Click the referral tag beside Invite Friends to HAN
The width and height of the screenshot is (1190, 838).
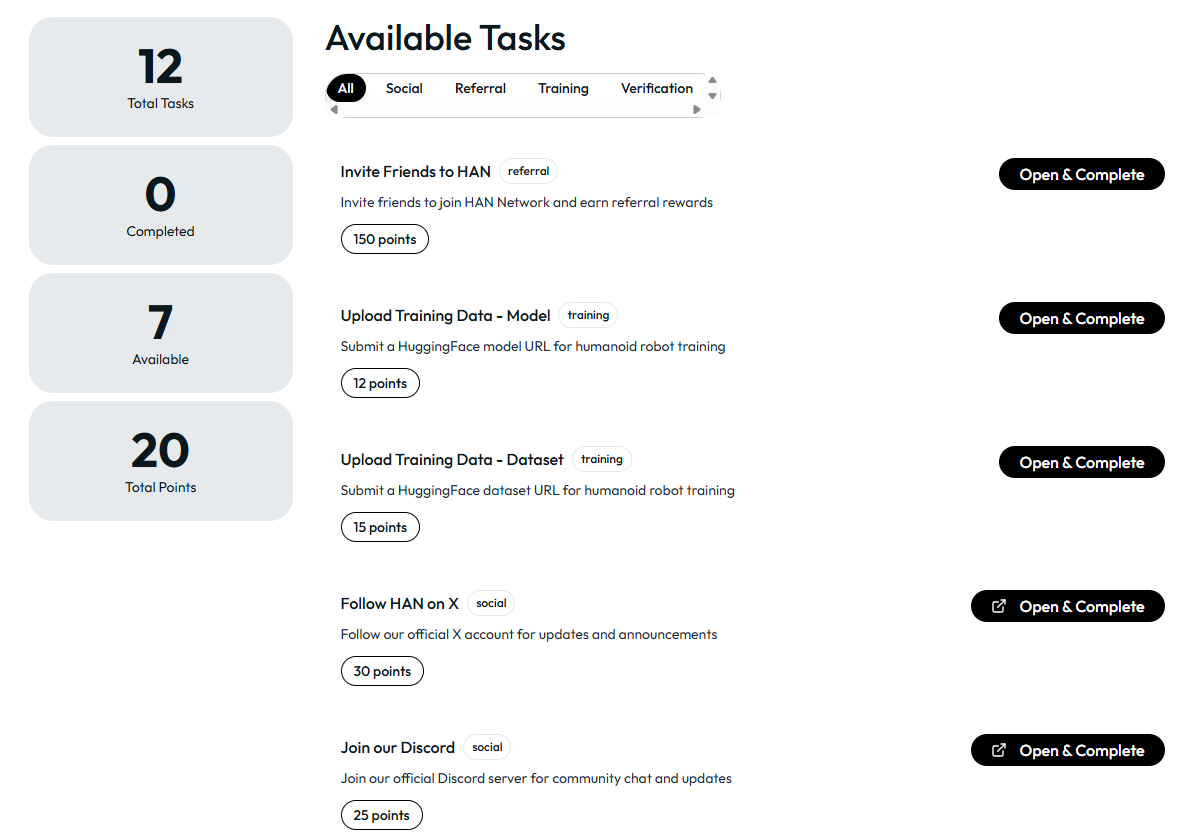tap(528, 171)
